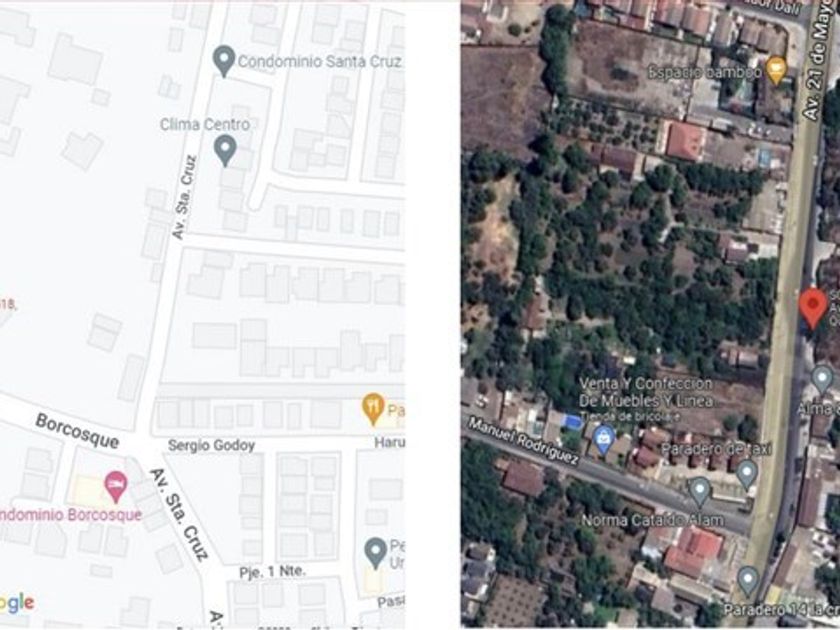Select the Espacio bamboo yellow marker

776,69
